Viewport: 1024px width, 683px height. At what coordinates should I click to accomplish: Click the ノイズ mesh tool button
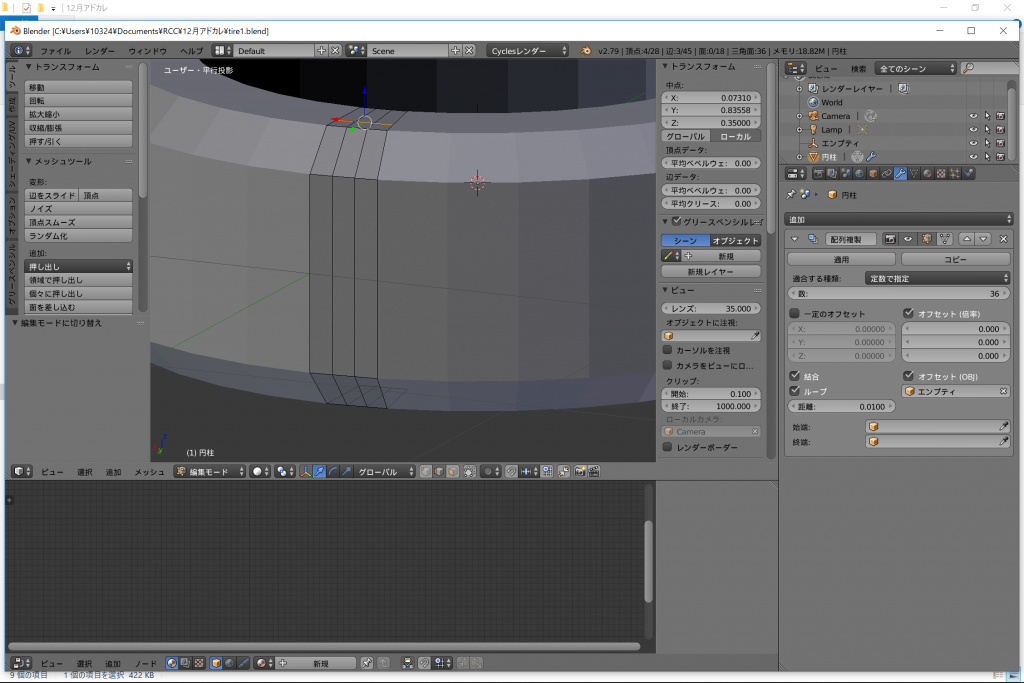pyautogui.click(x=79, y=209)
